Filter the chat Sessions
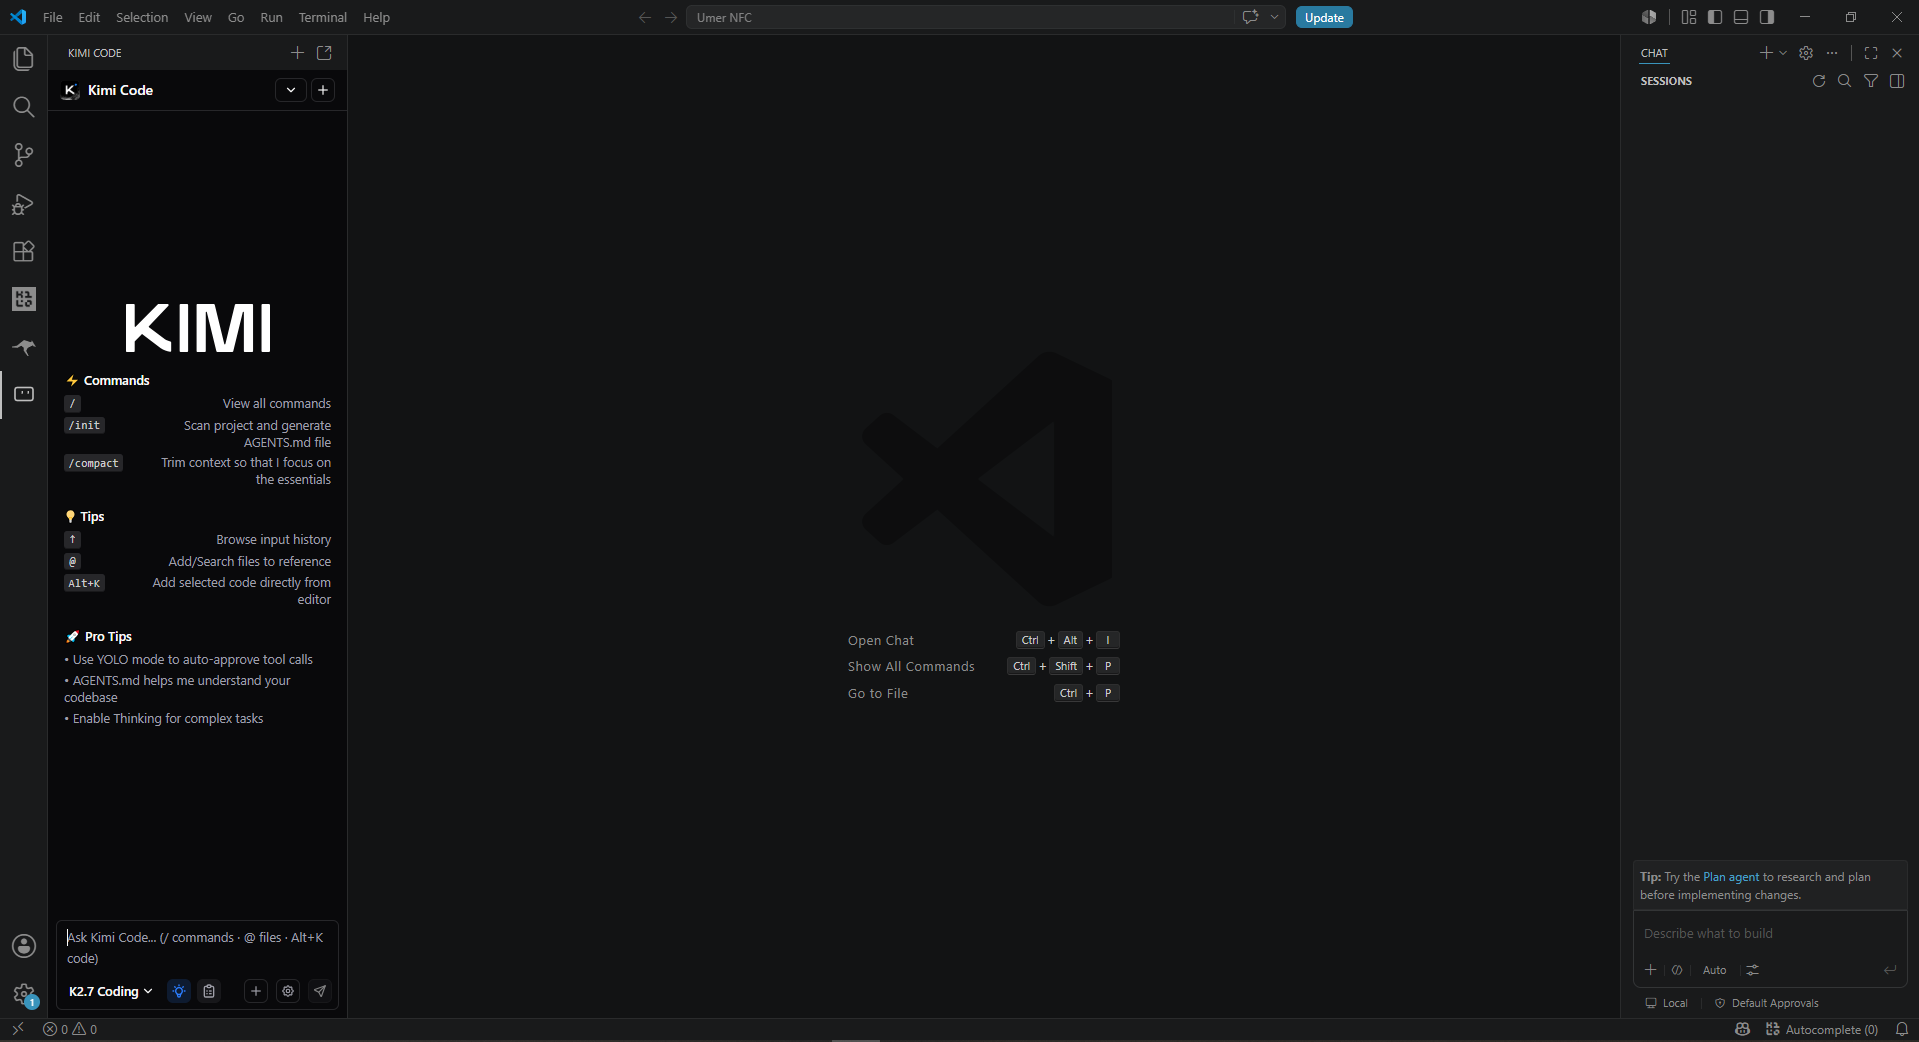Screen dimensions: 1919x1042 [x=1871, y=81]
